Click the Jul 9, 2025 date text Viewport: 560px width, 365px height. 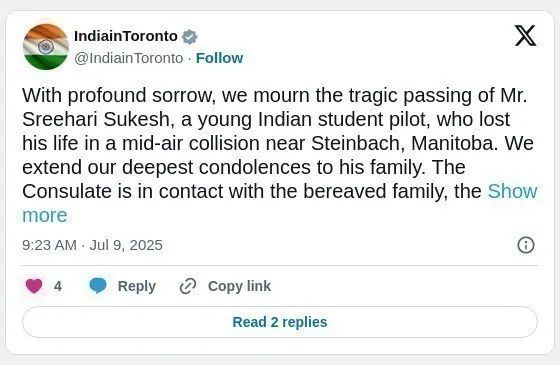coord(126,245)
